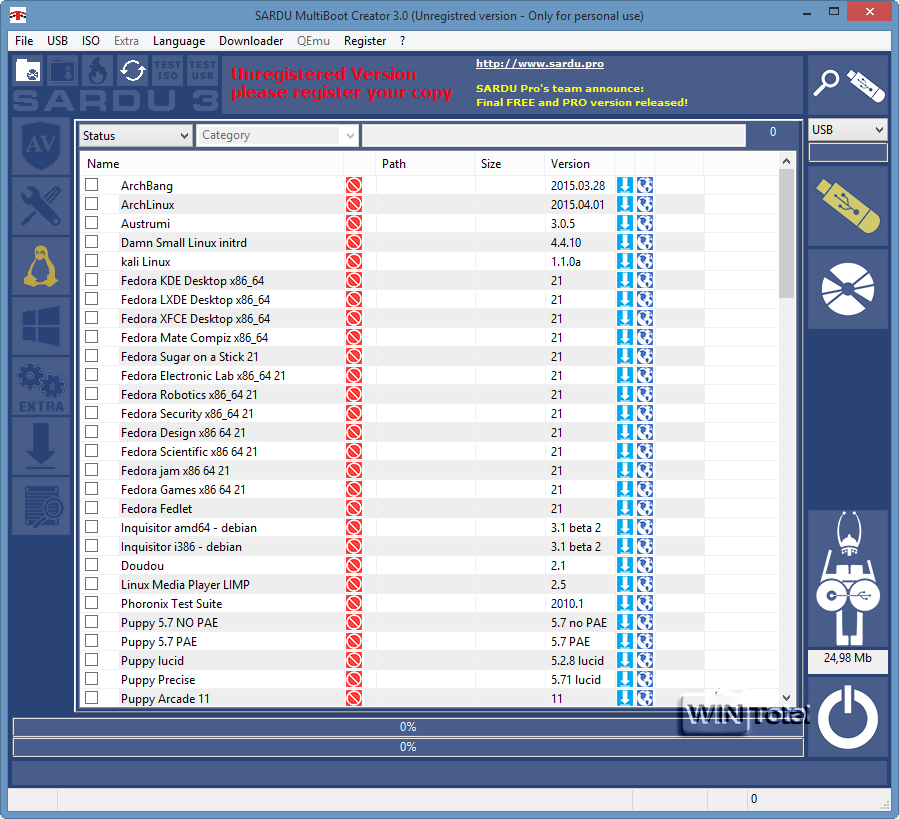
Task: Tick the Inquisitor amd64 - debian checkbox
Action: (x=91, y=526)
